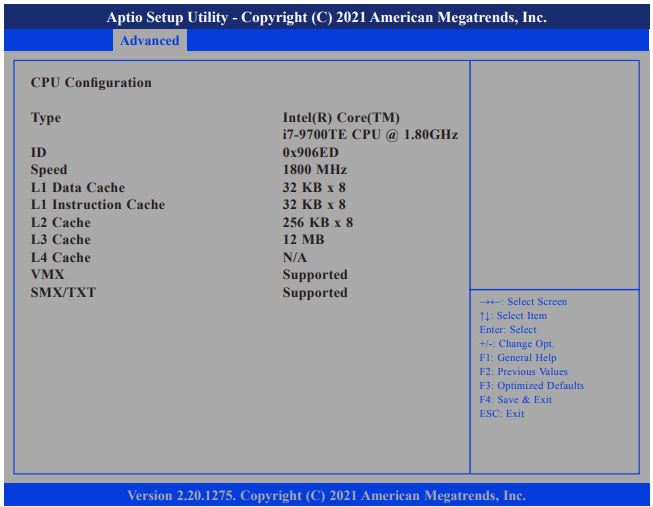Select the Speed row label
Viewport: 653px width, 507px height.
click(x=49, y=170)
